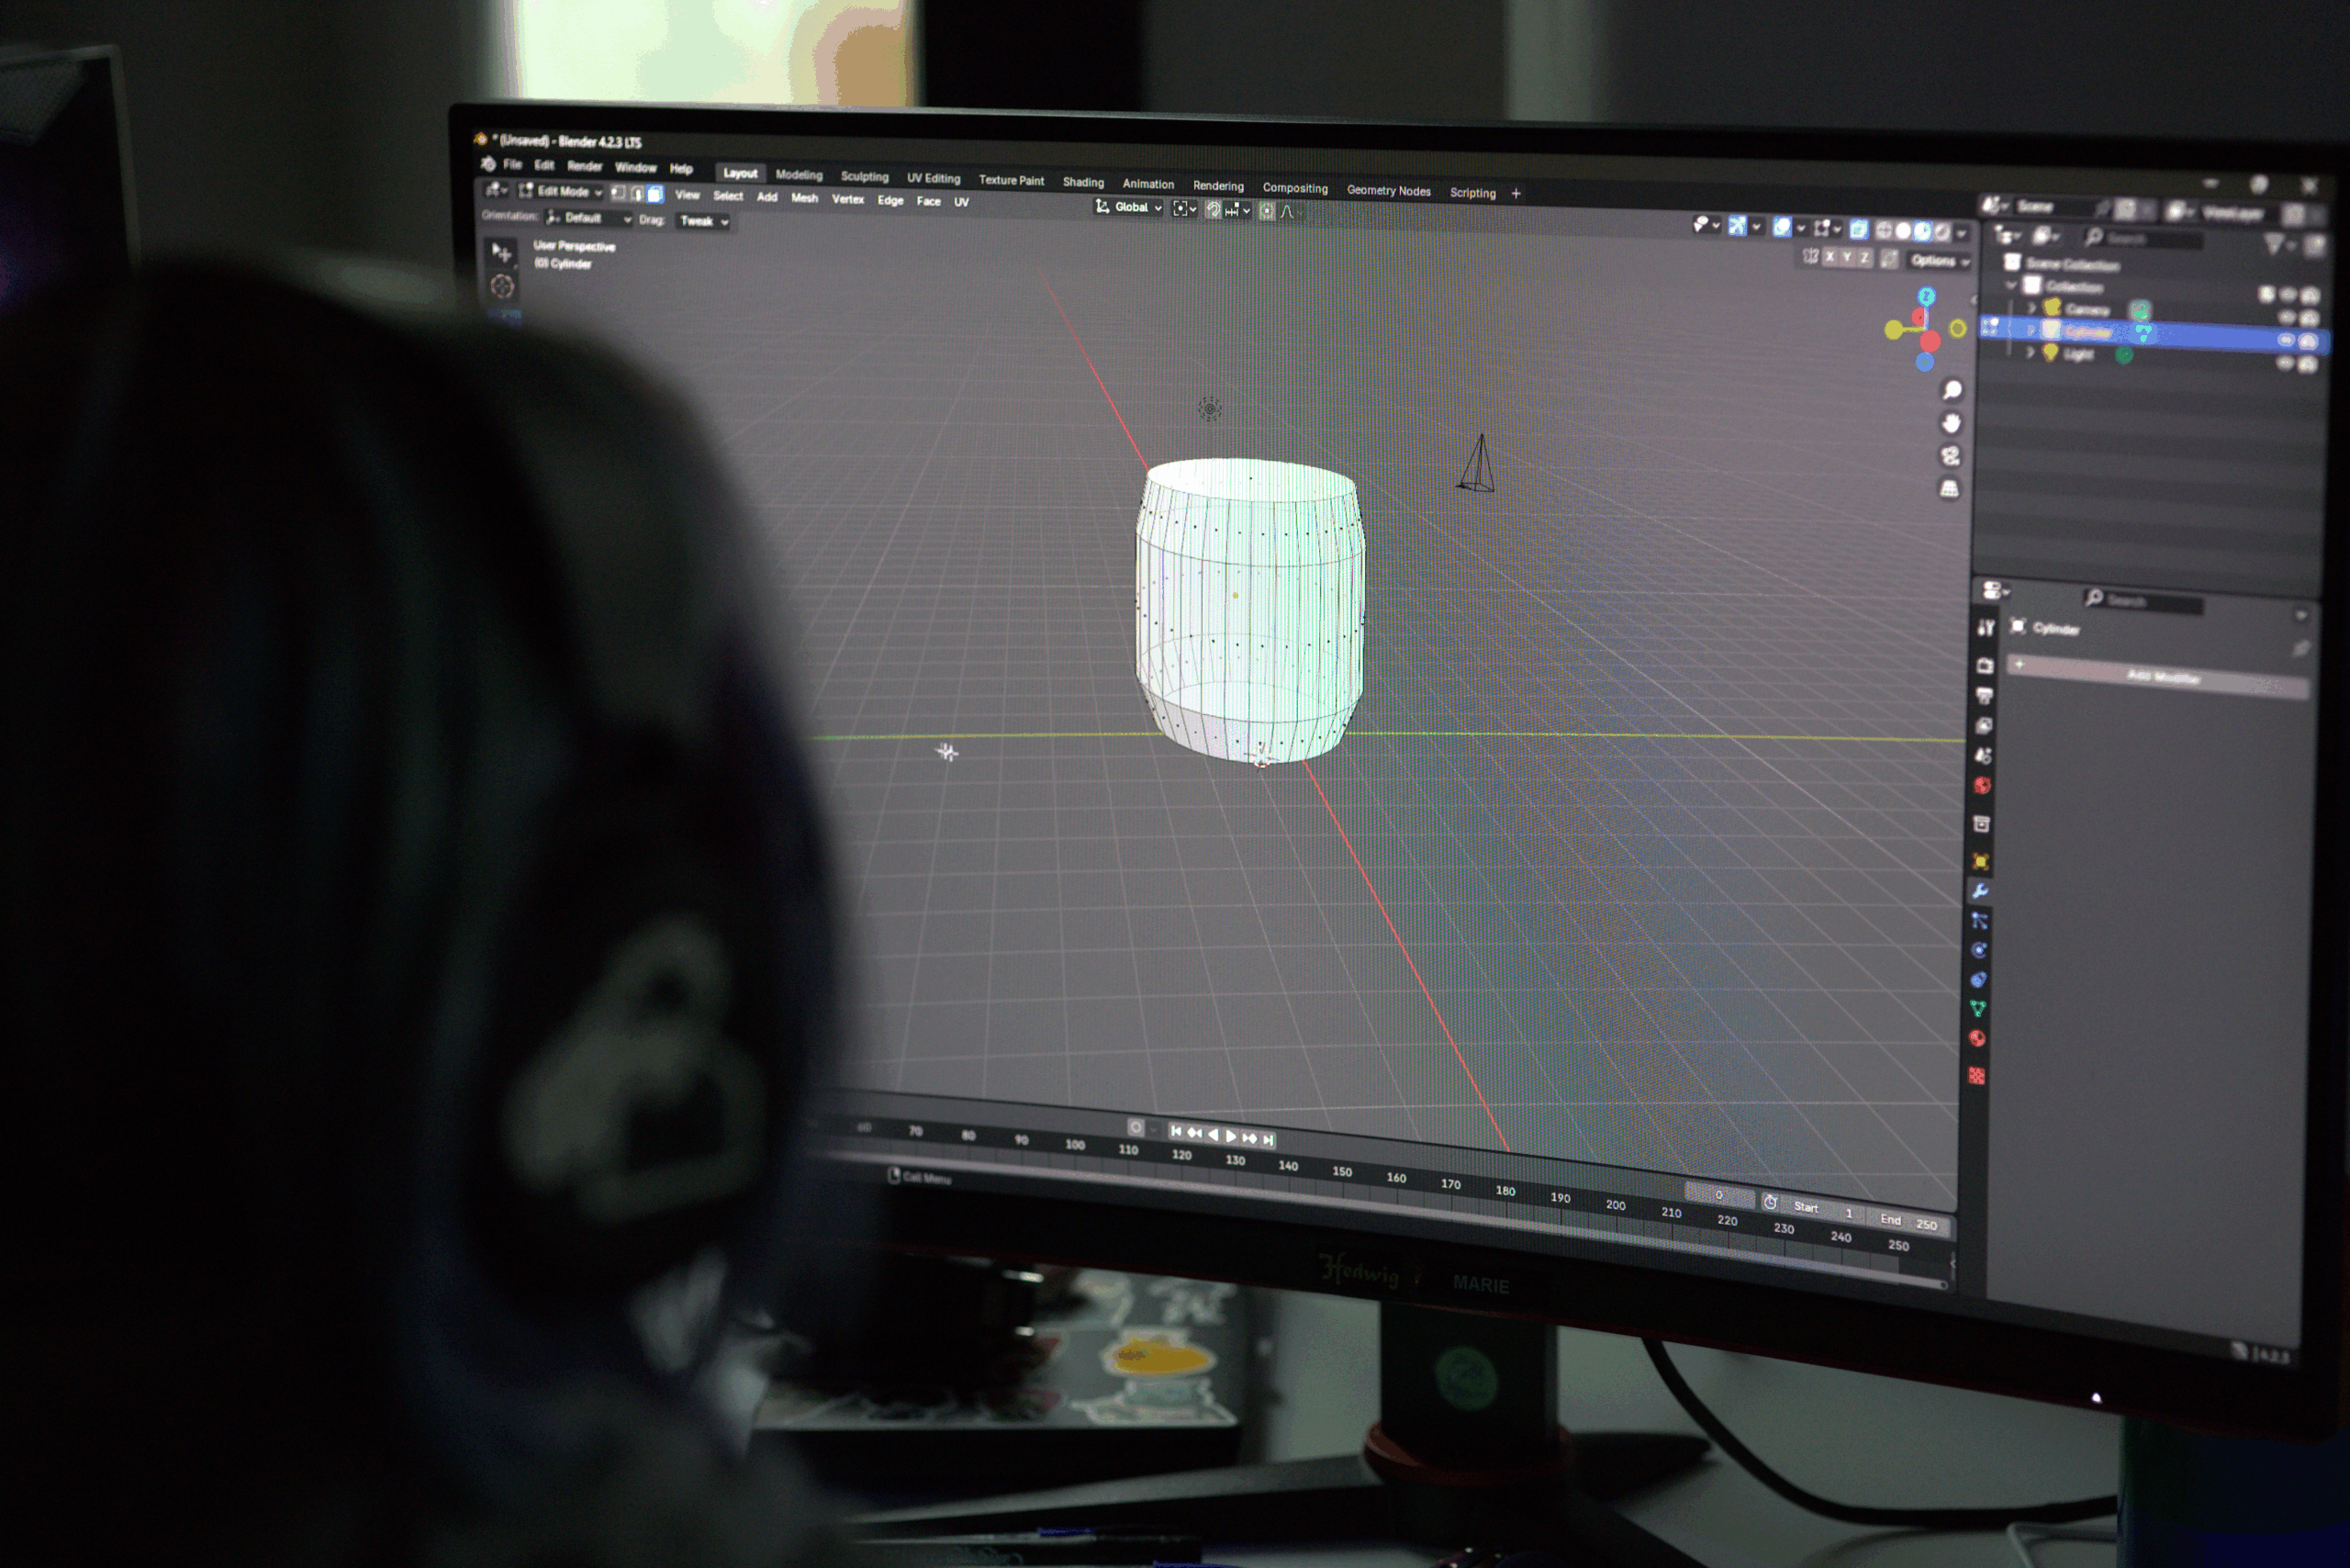This screenshot has width=2350, height=1568.
Task: Click the play animation button
Action: coord(1231,1136)
